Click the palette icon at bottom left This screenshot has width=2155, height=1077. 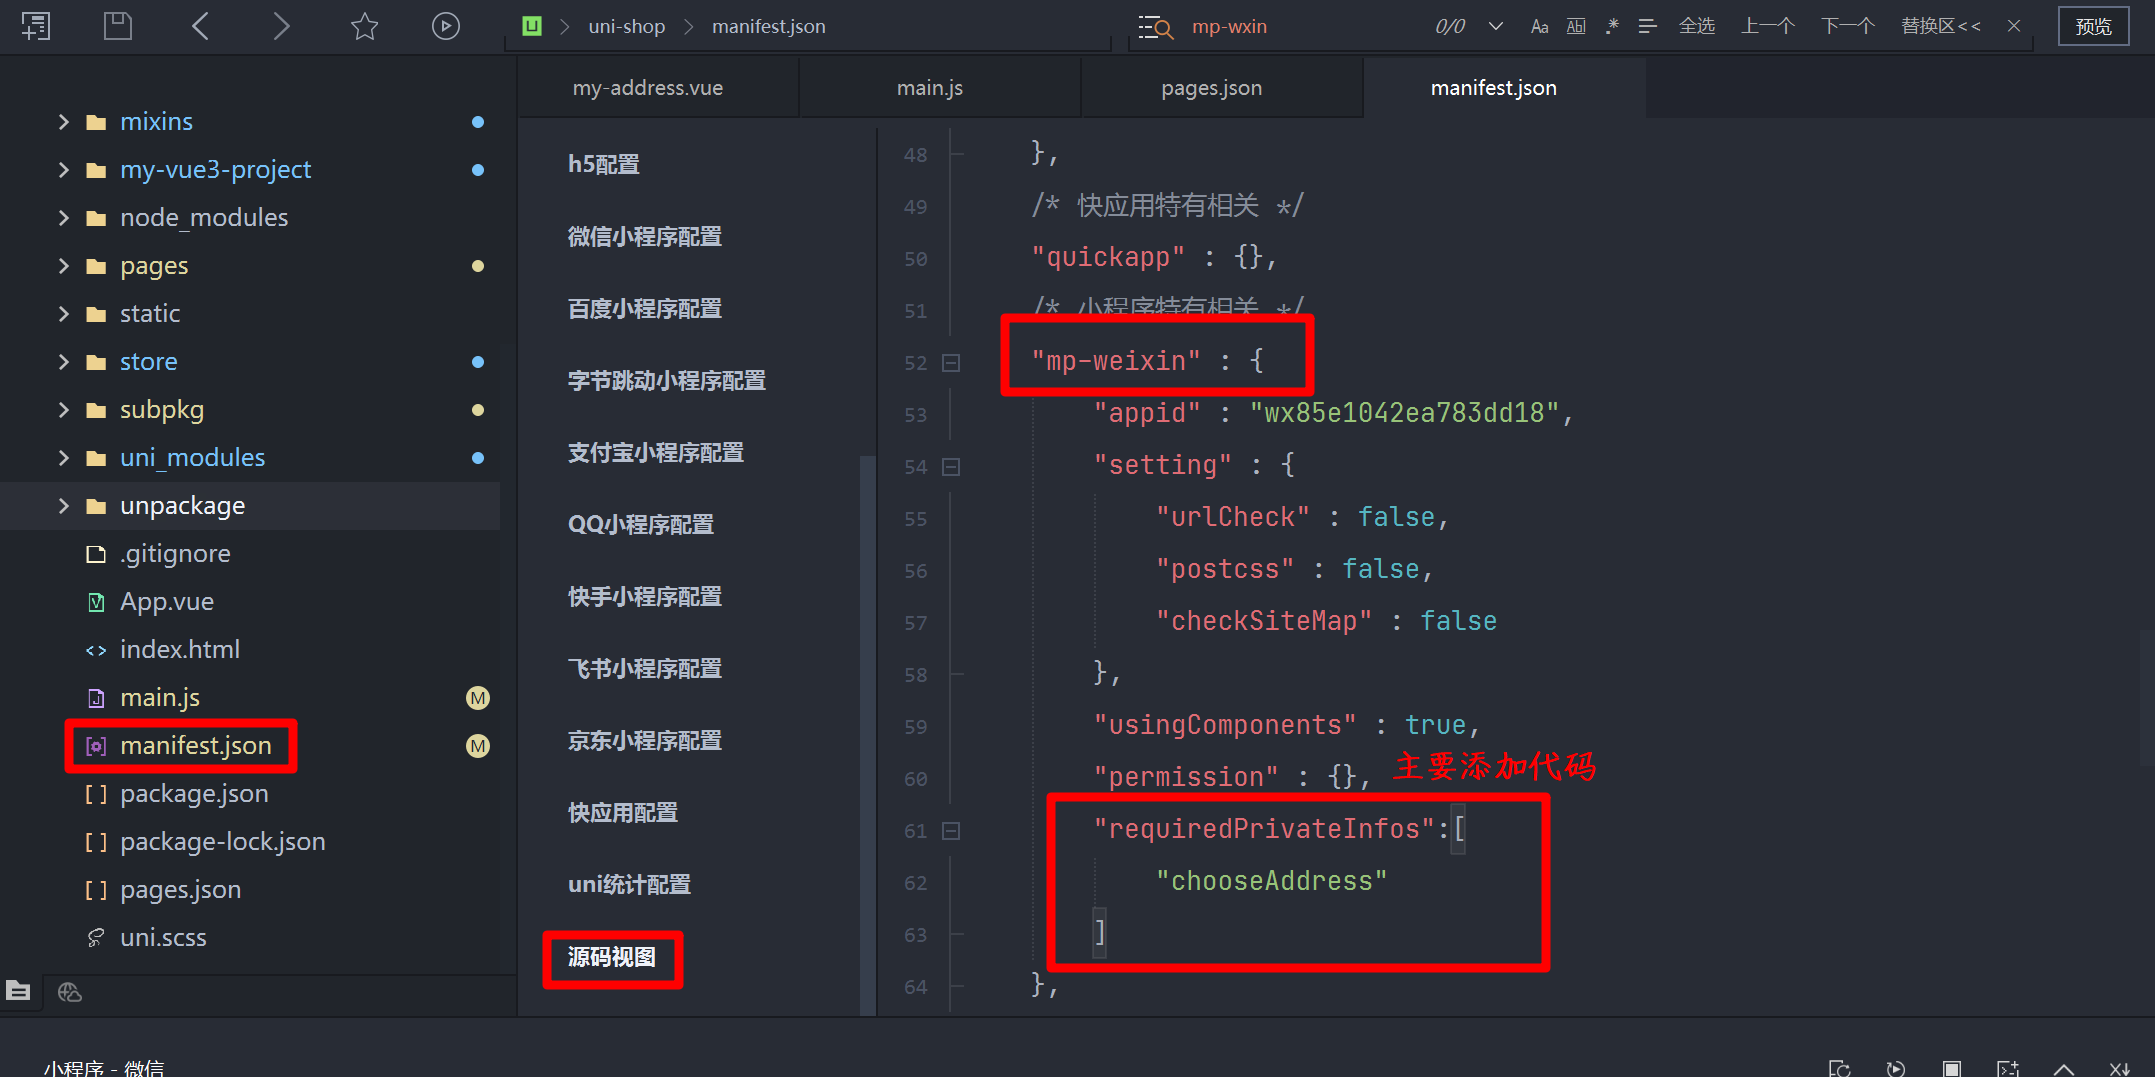(70, 992)
